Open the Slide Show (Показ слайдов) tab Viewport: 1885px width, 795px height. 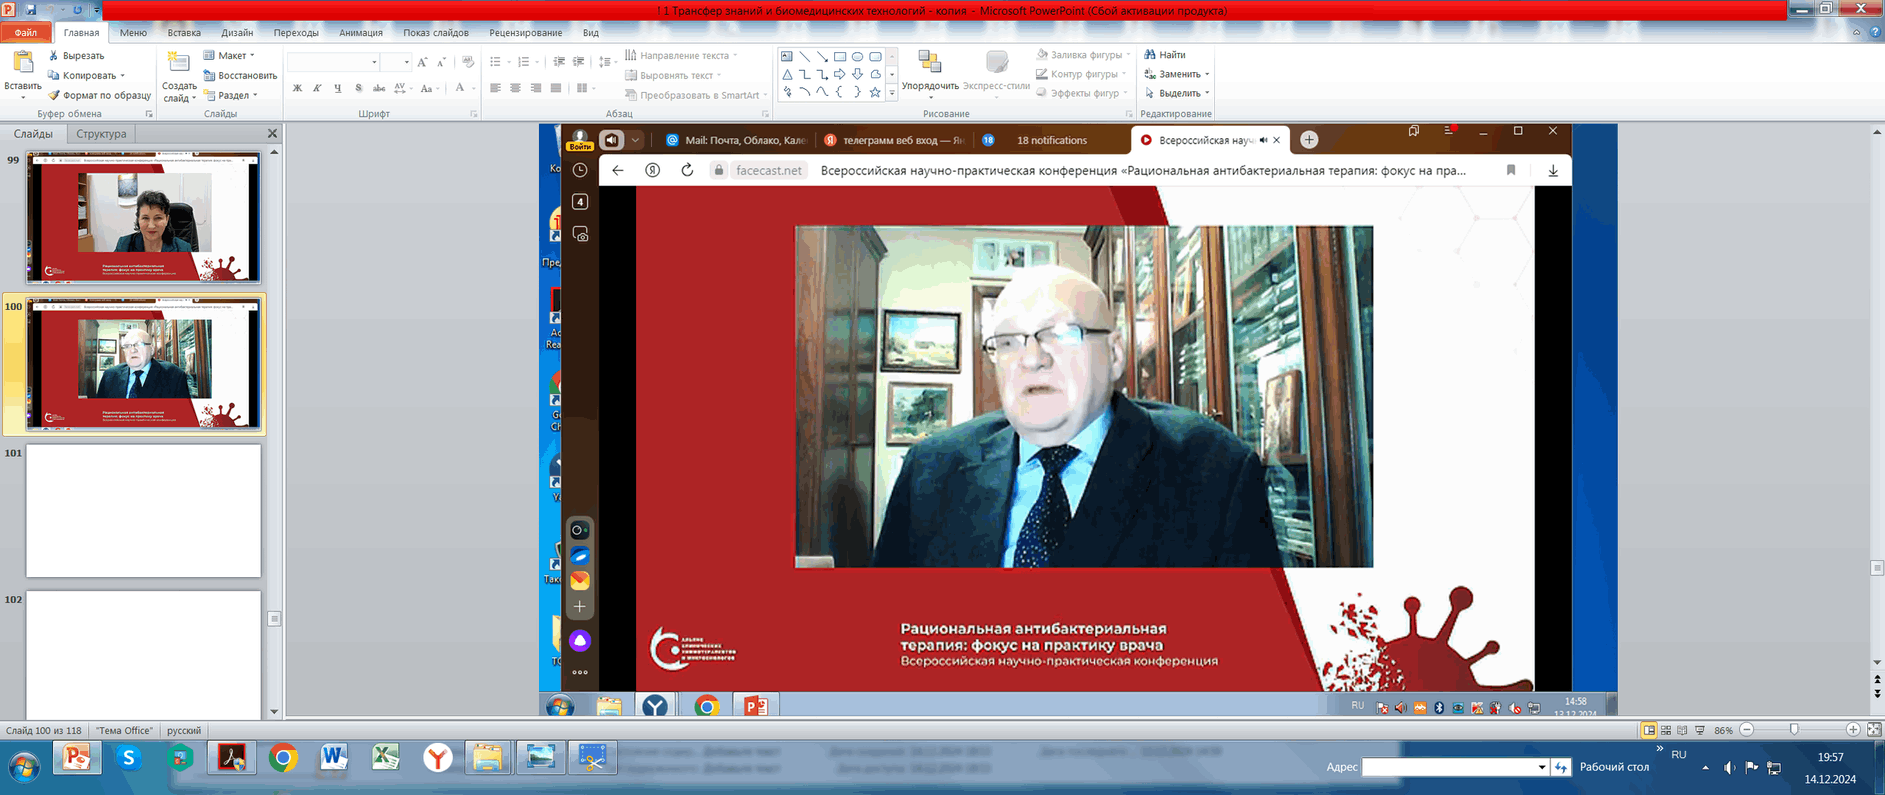[436, 33]
